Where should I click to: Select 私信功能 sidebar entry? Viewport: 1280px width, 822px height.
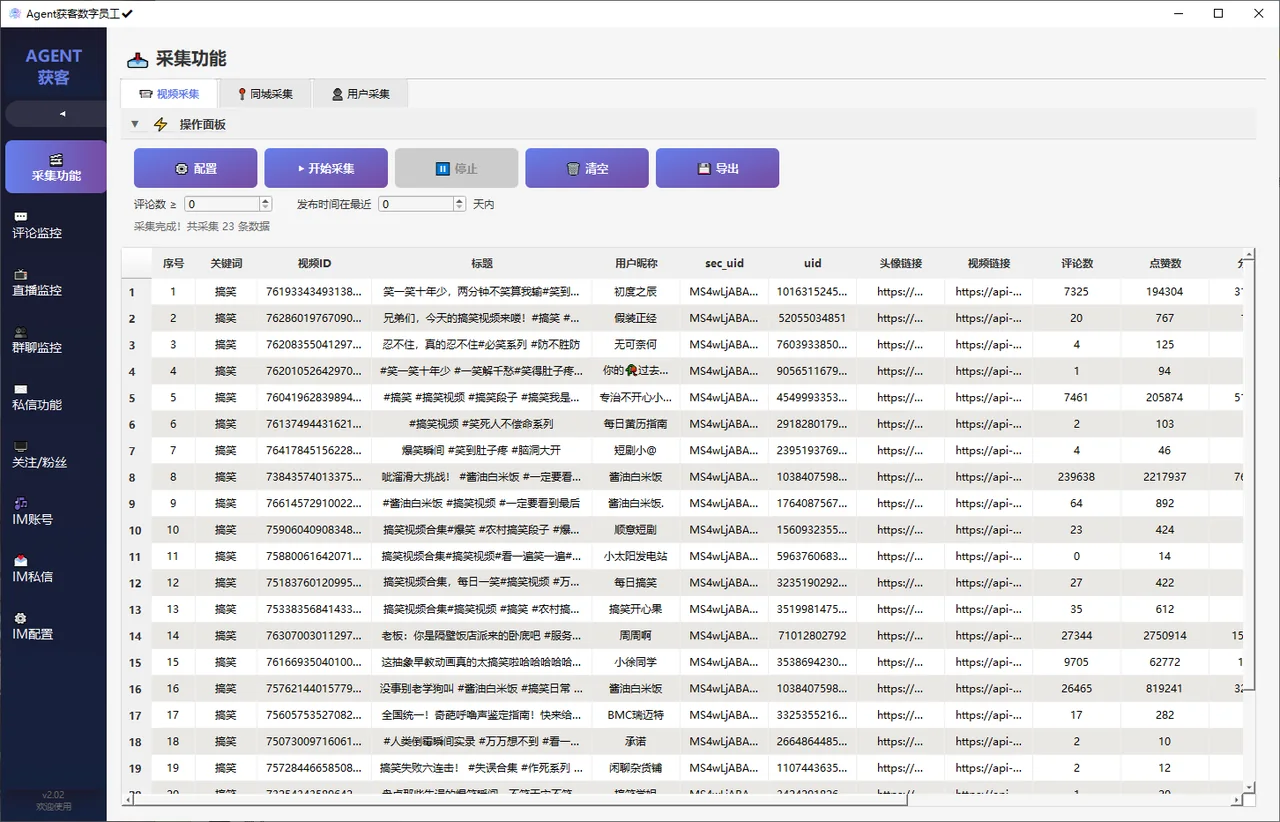click(x=37, y=397)
